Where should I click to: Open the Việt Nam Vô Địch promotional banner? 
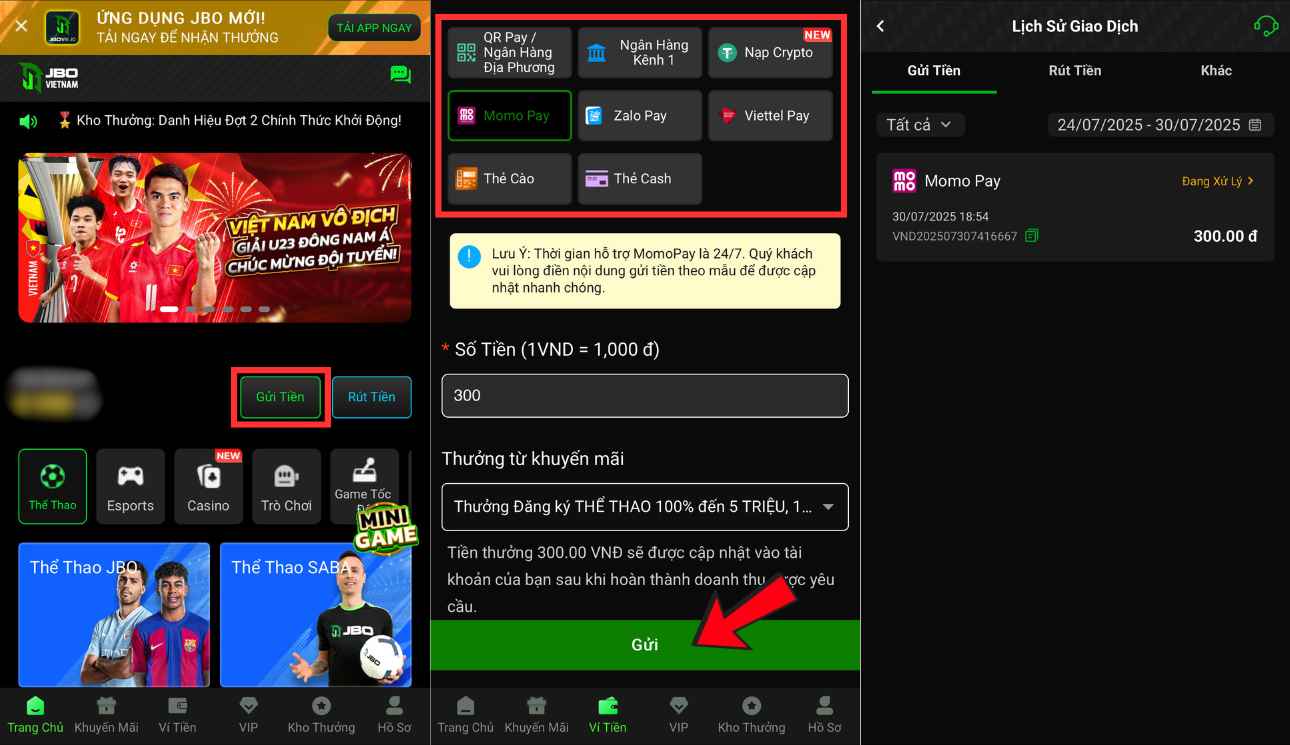pyautogui.click(x=214, y=237)
